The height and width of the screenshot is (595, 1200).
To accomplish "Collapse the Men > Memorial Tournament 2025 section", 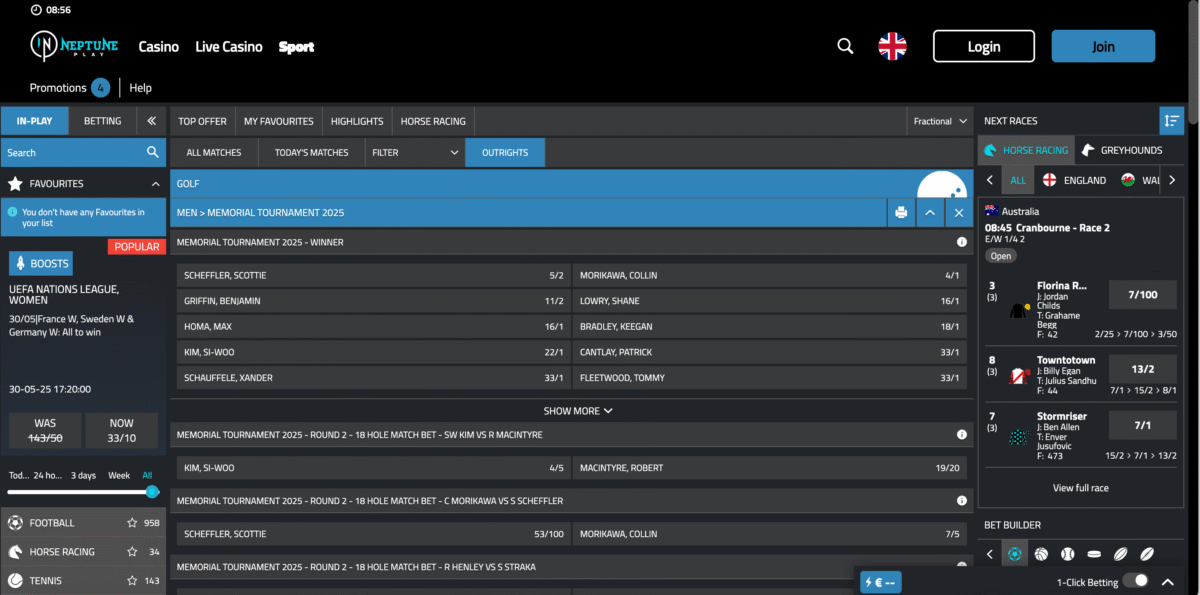I will coord(929,212).
